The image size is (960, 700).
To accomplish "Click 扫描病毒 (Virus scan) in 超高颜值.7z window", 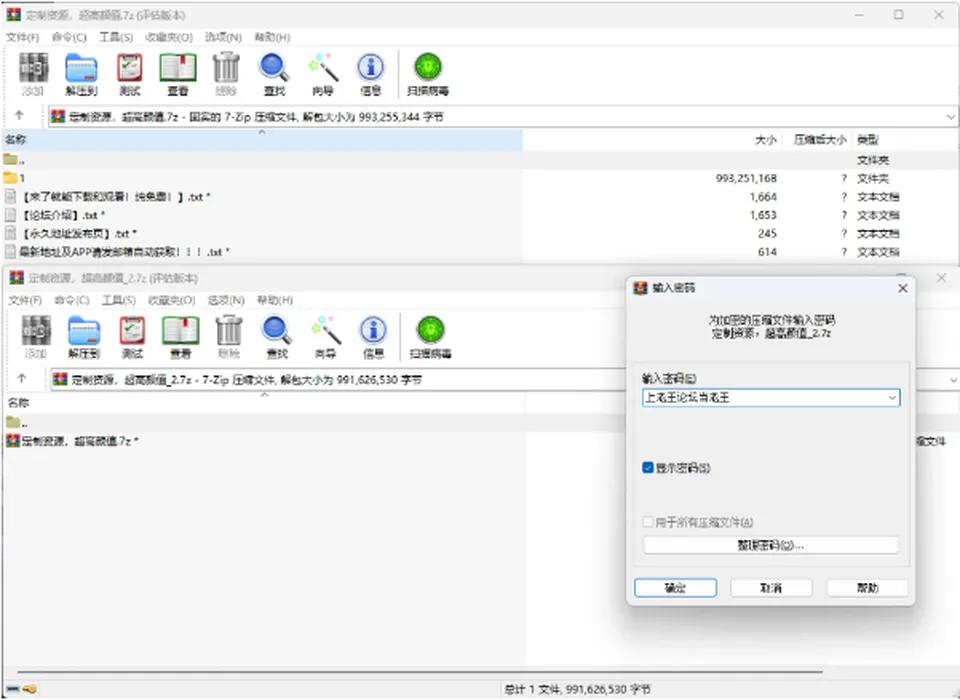I will [428, 74].
